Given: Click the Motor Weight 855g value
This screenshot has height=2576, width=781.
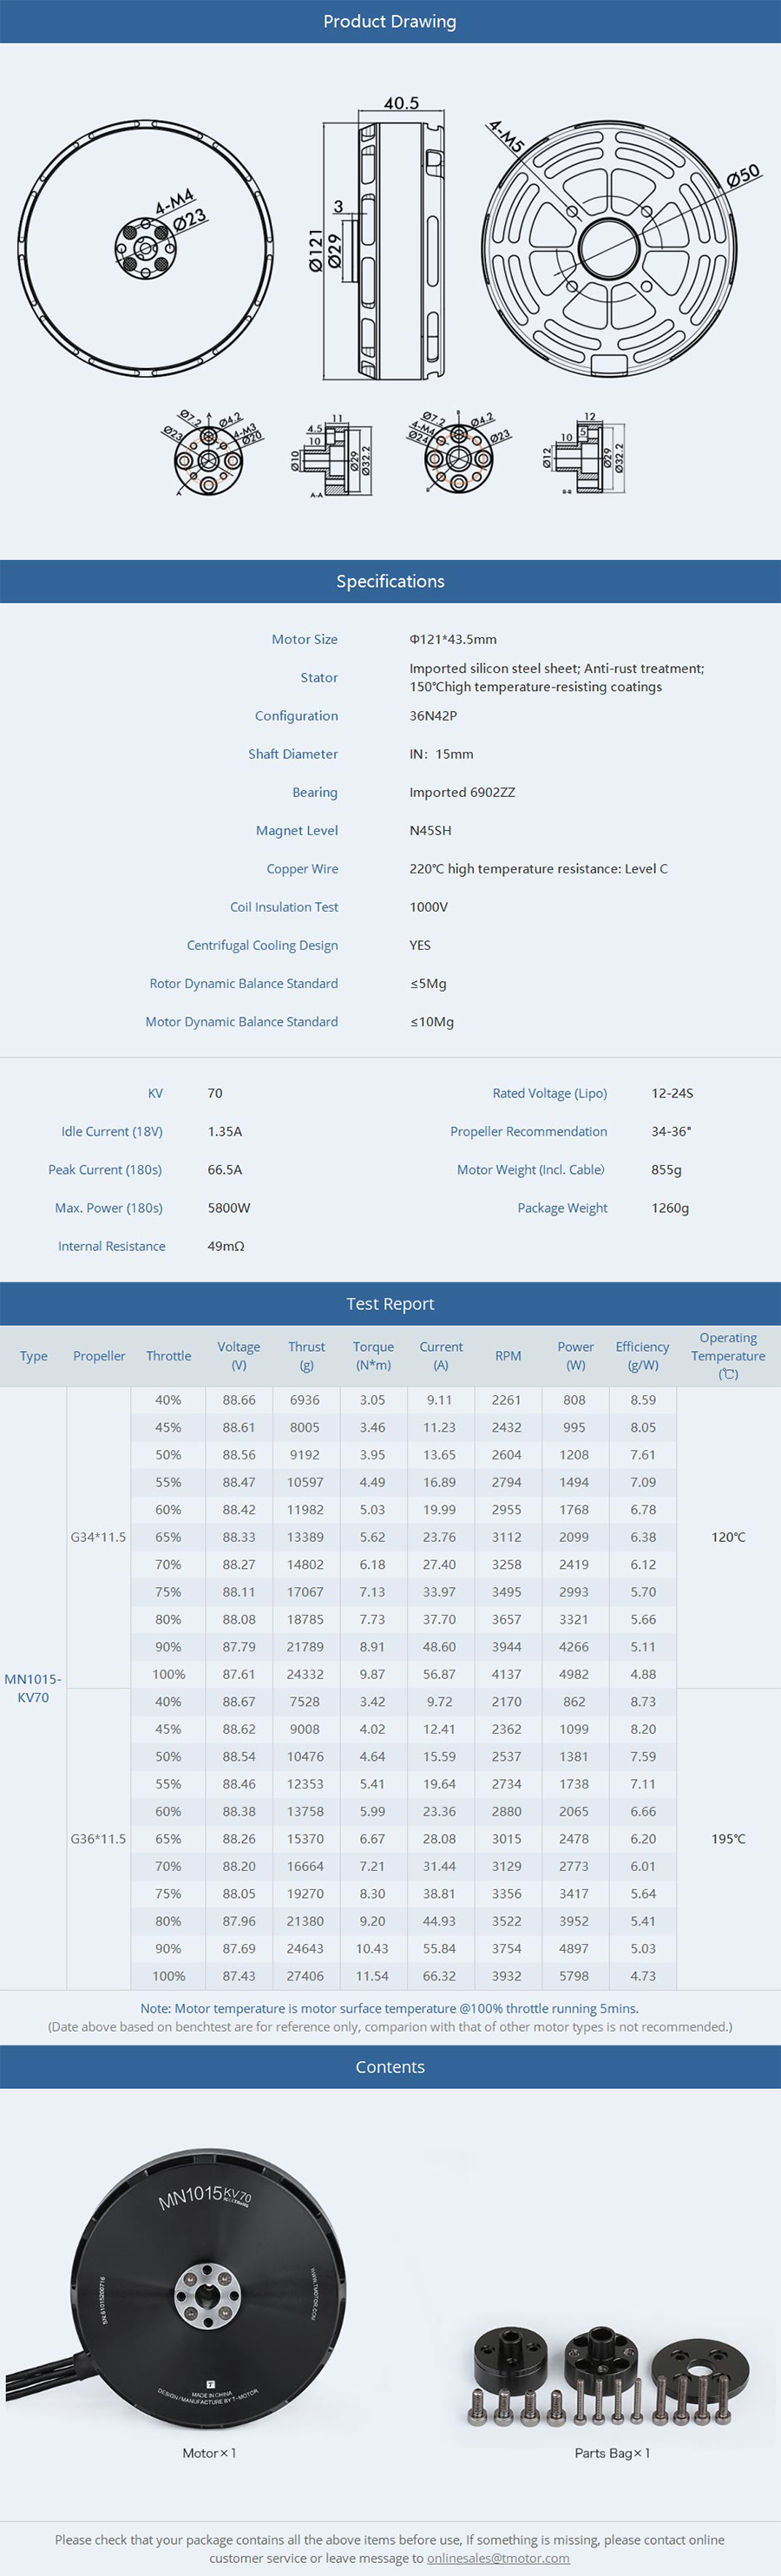Looking at the screenshot, I should pos(666,1169).
